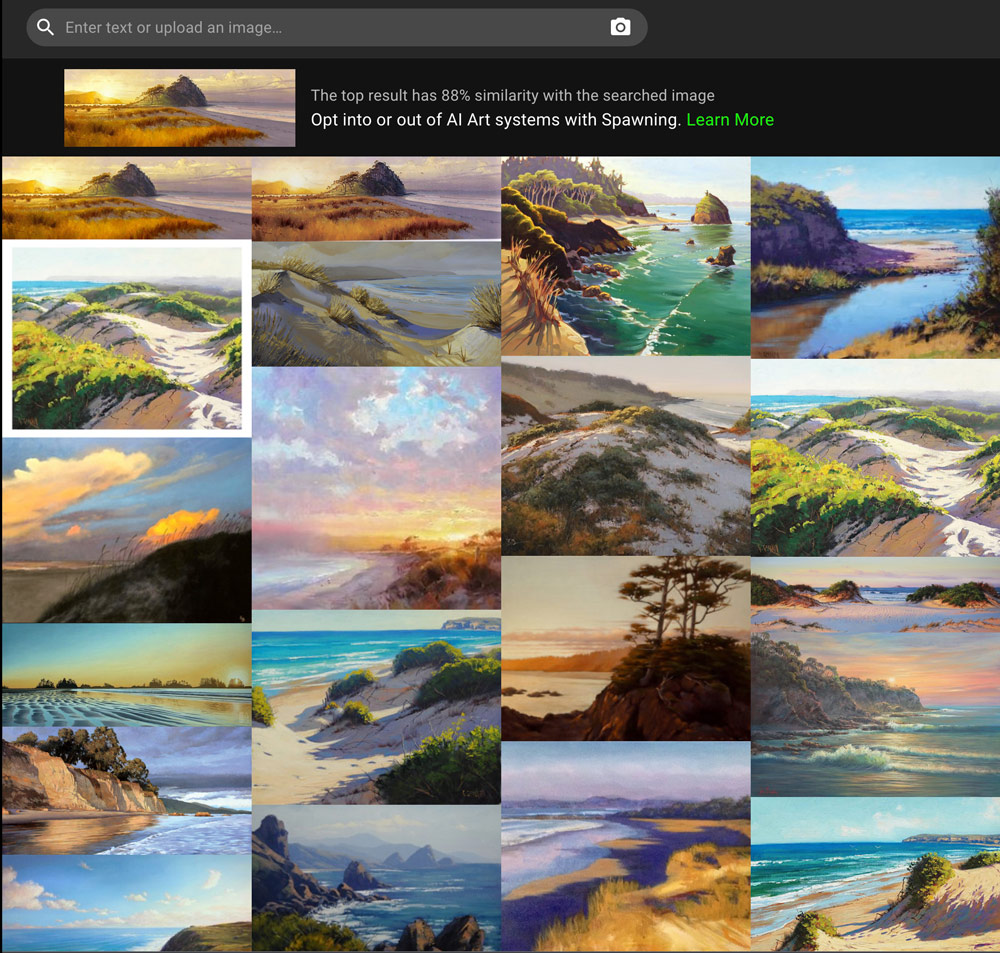The height and width of the screenshot is (953, 1000).
Task: Open the pale scrubby dune hillside painting
Action: [626, 456]
